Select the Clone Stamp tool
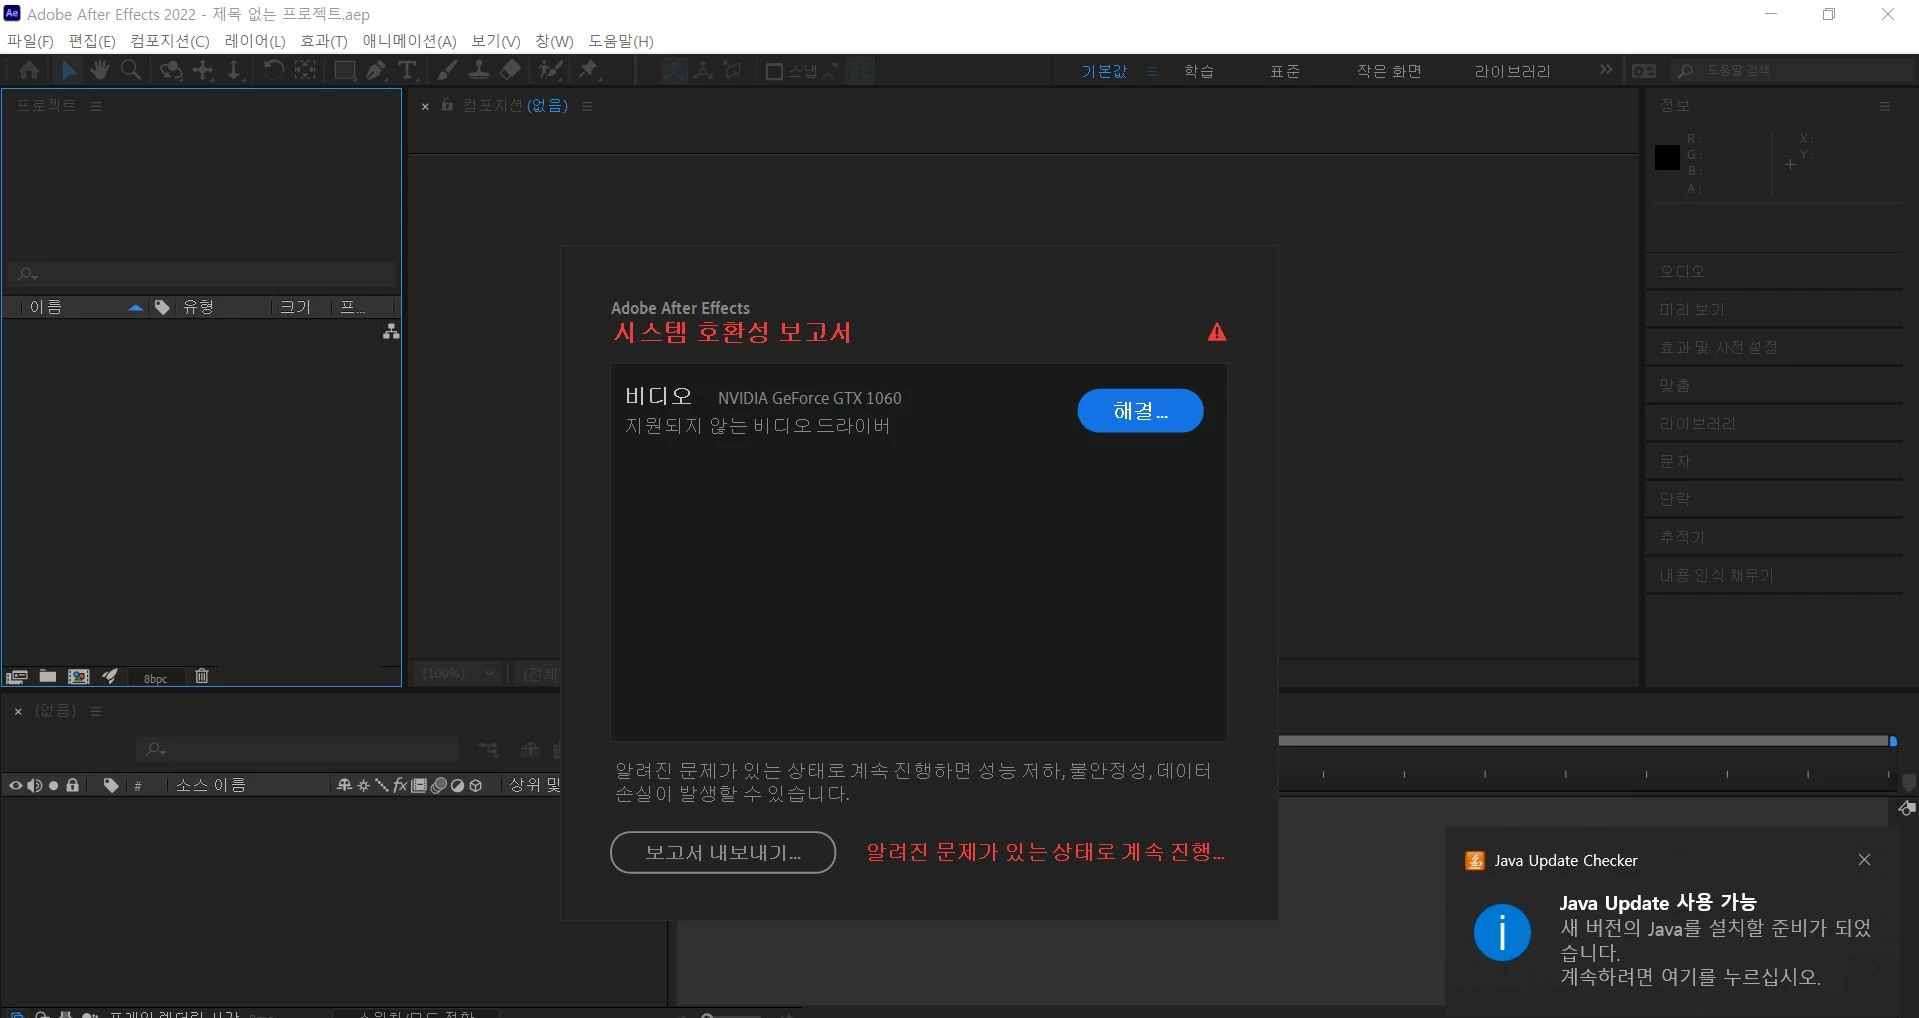 [x=479, y=70]
